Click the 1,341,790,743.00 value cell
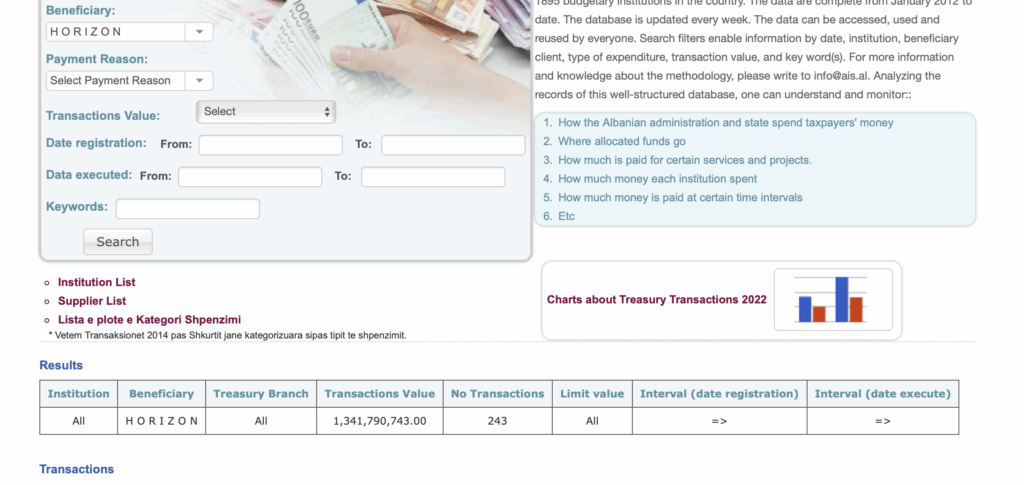The image size is (1024, 485). (x=380, y=421)
